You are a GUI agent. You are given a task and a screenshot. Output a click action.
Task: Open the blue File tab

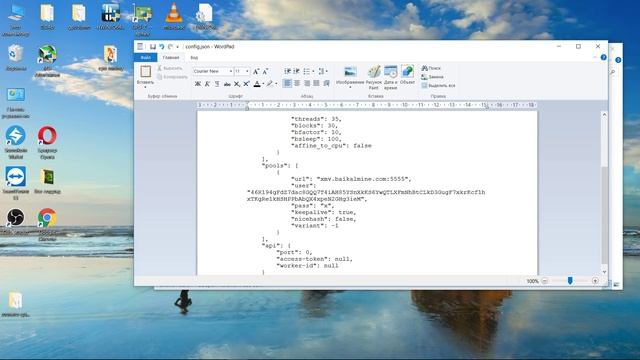(146, 58)
